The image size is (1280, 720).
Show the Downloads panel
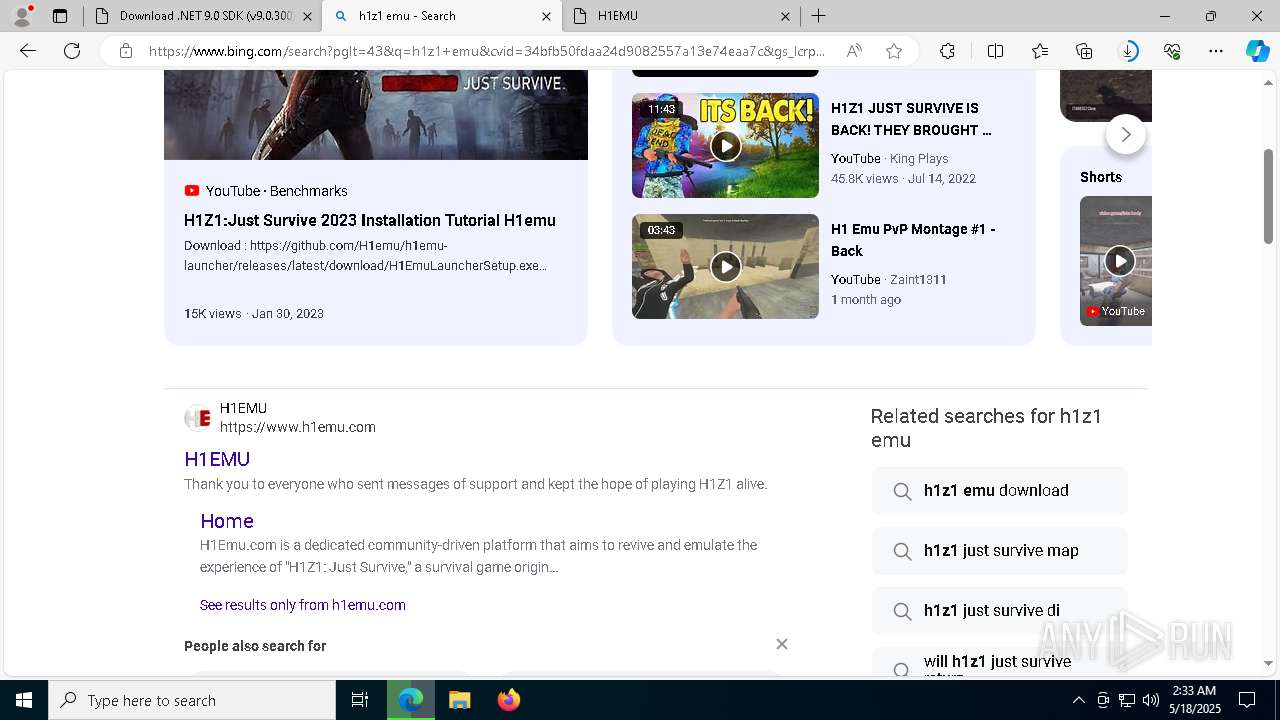1128,51
